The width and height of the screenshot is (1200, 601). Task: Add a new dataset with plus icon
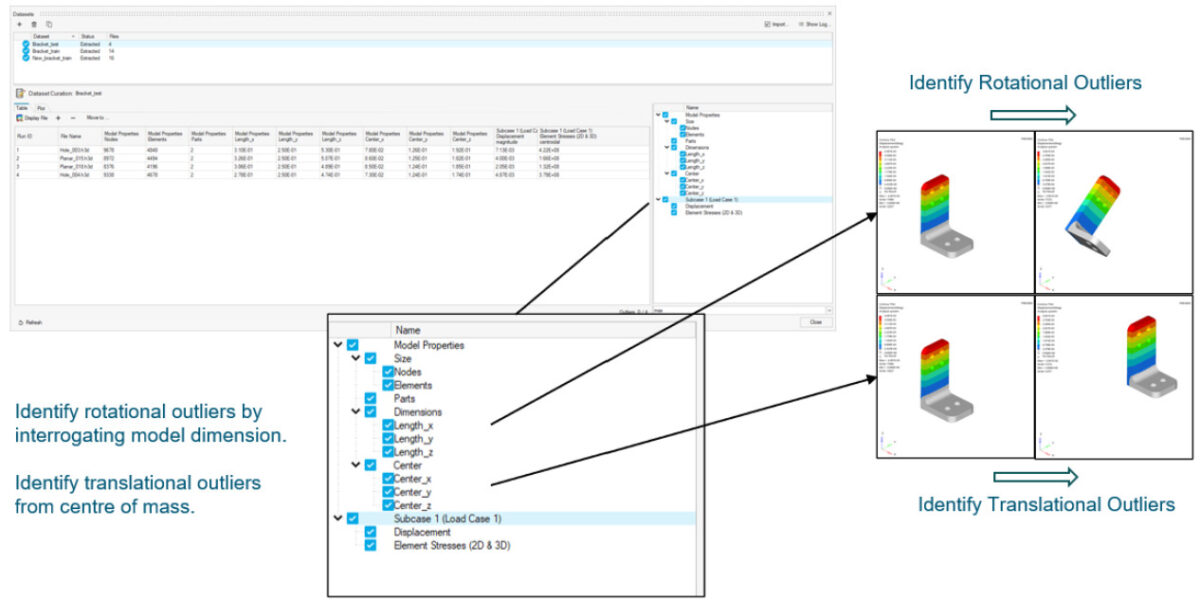click(21, 23)
